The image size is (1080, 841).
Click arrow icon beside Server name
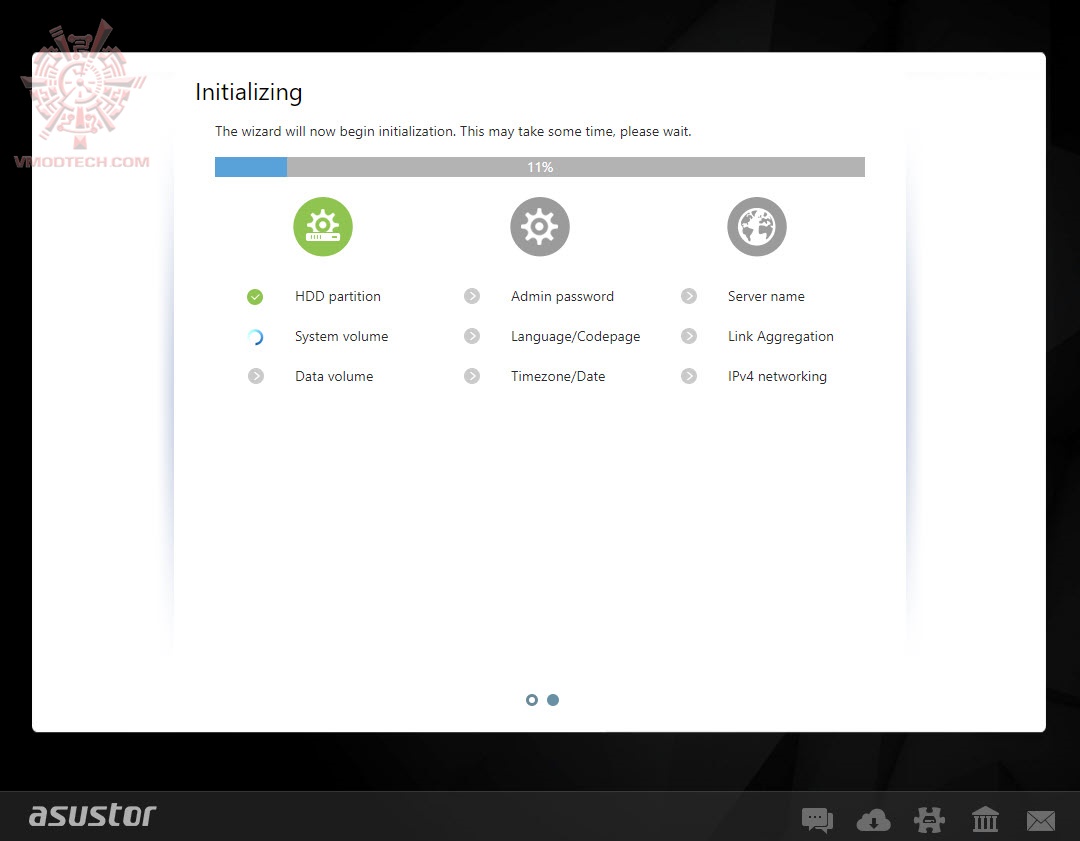pos(689,296)
